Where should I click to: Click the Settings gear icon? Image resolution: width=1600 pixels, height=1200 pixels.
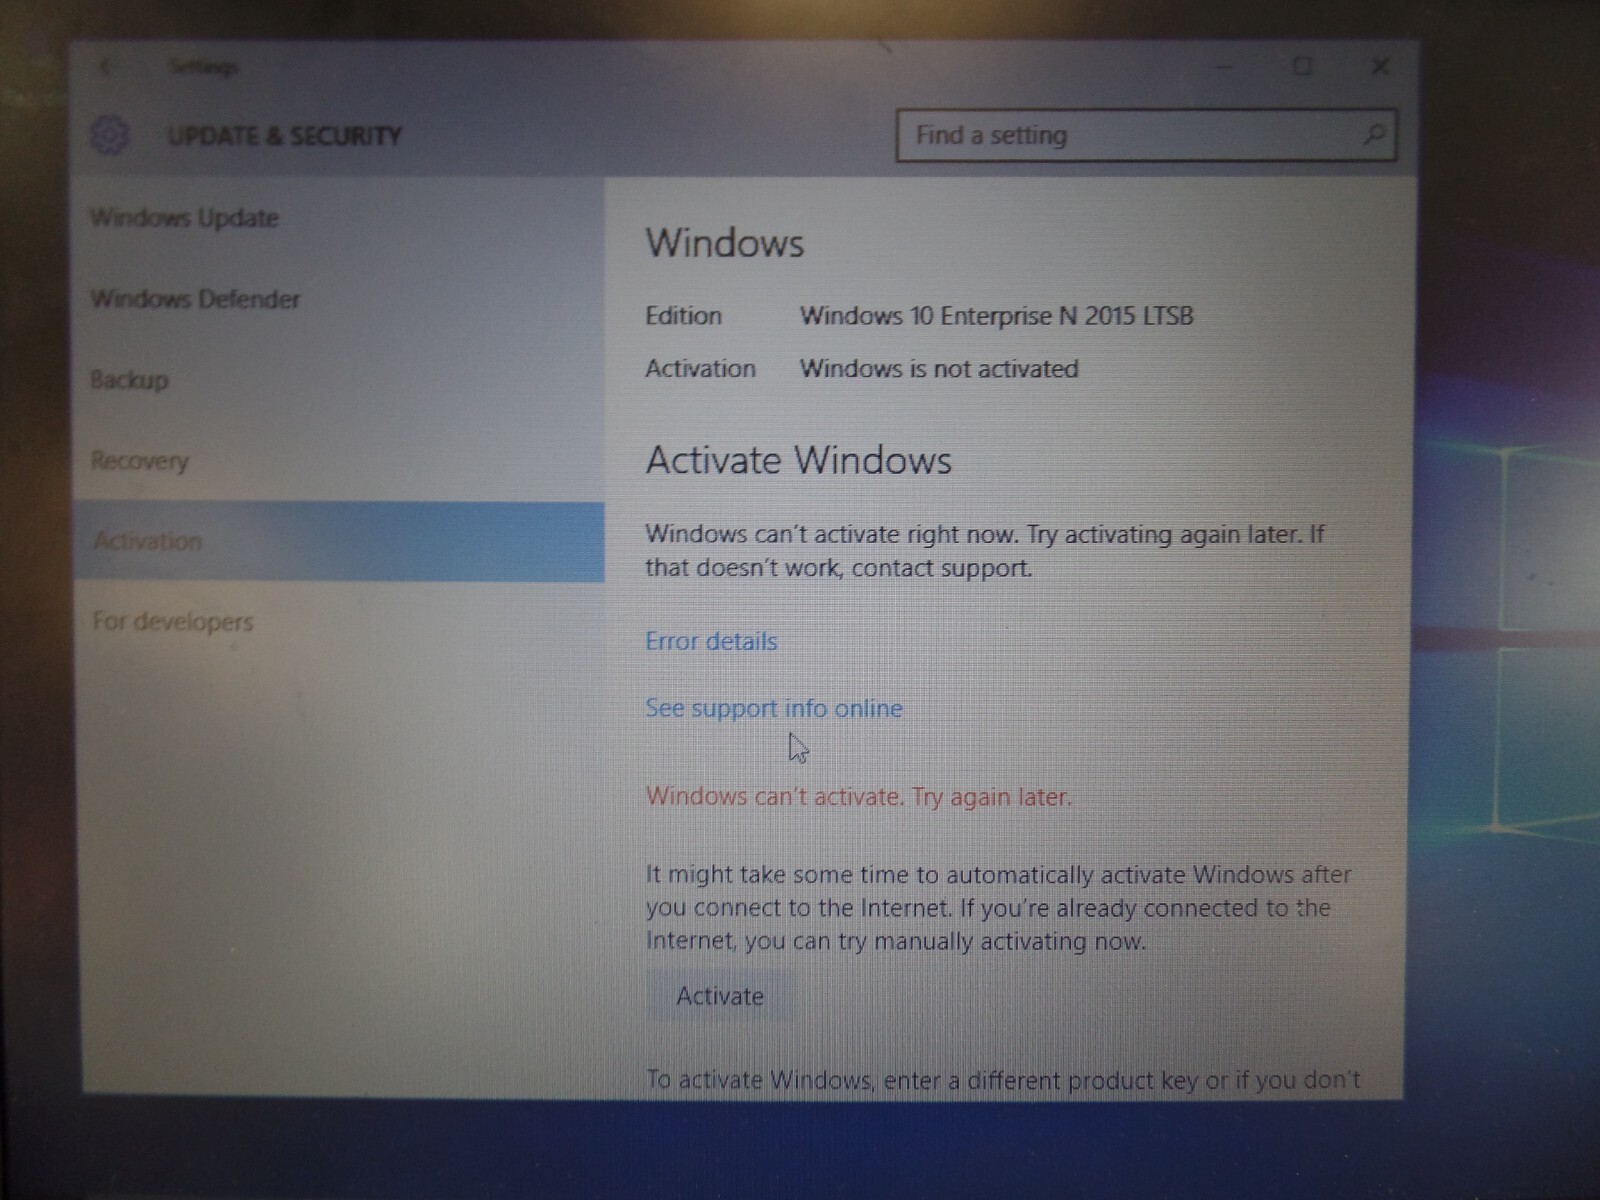tap(109, 135)
